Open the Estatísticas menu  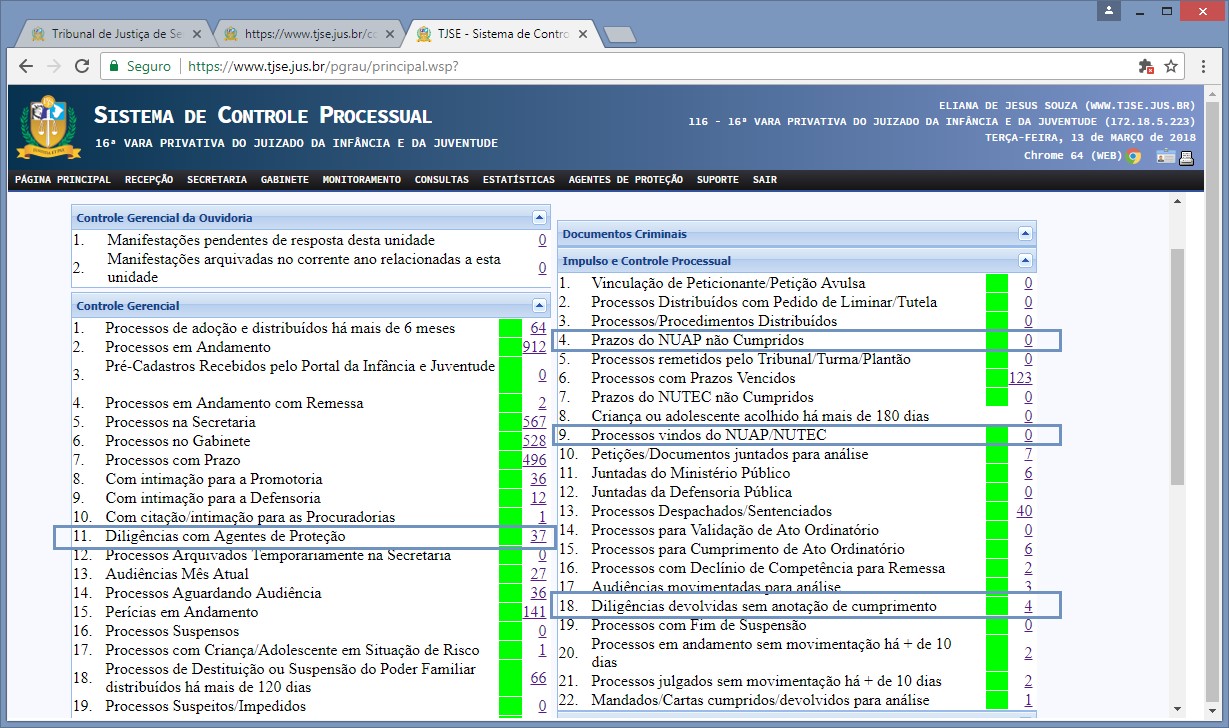[518, 180]
